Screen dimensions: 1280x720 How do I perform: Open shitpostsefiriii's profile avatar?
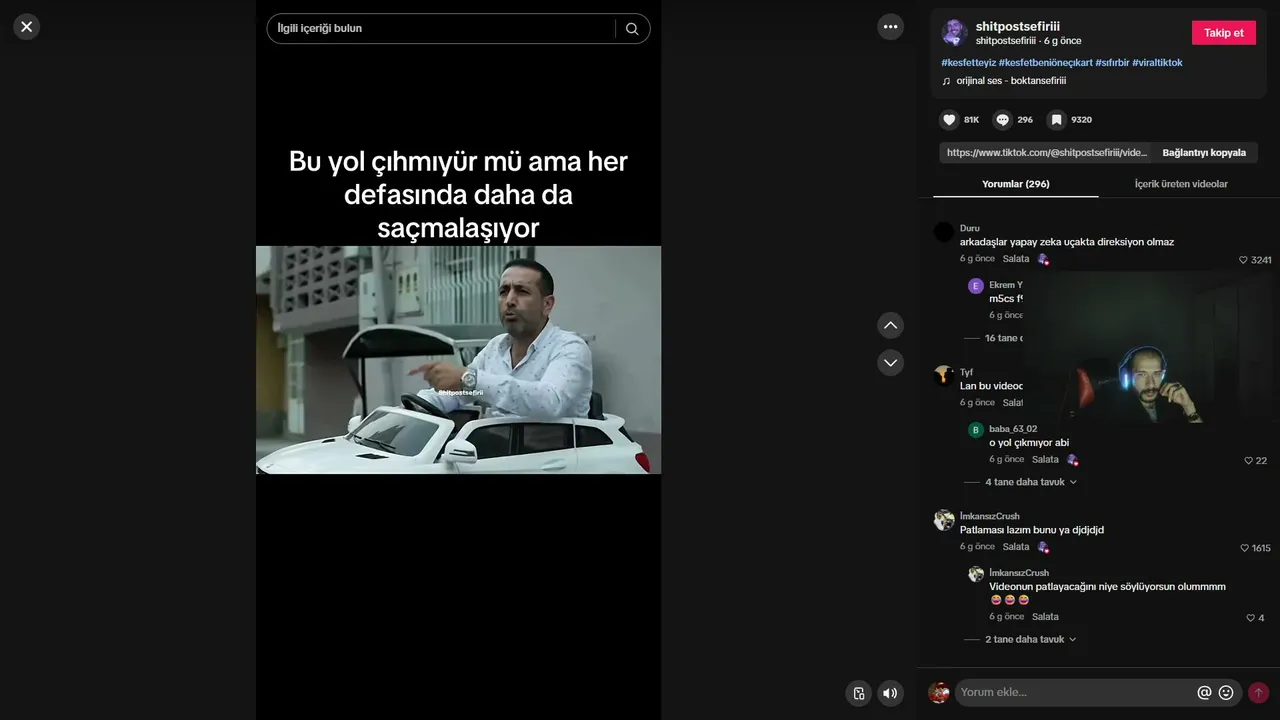(954, 33)
